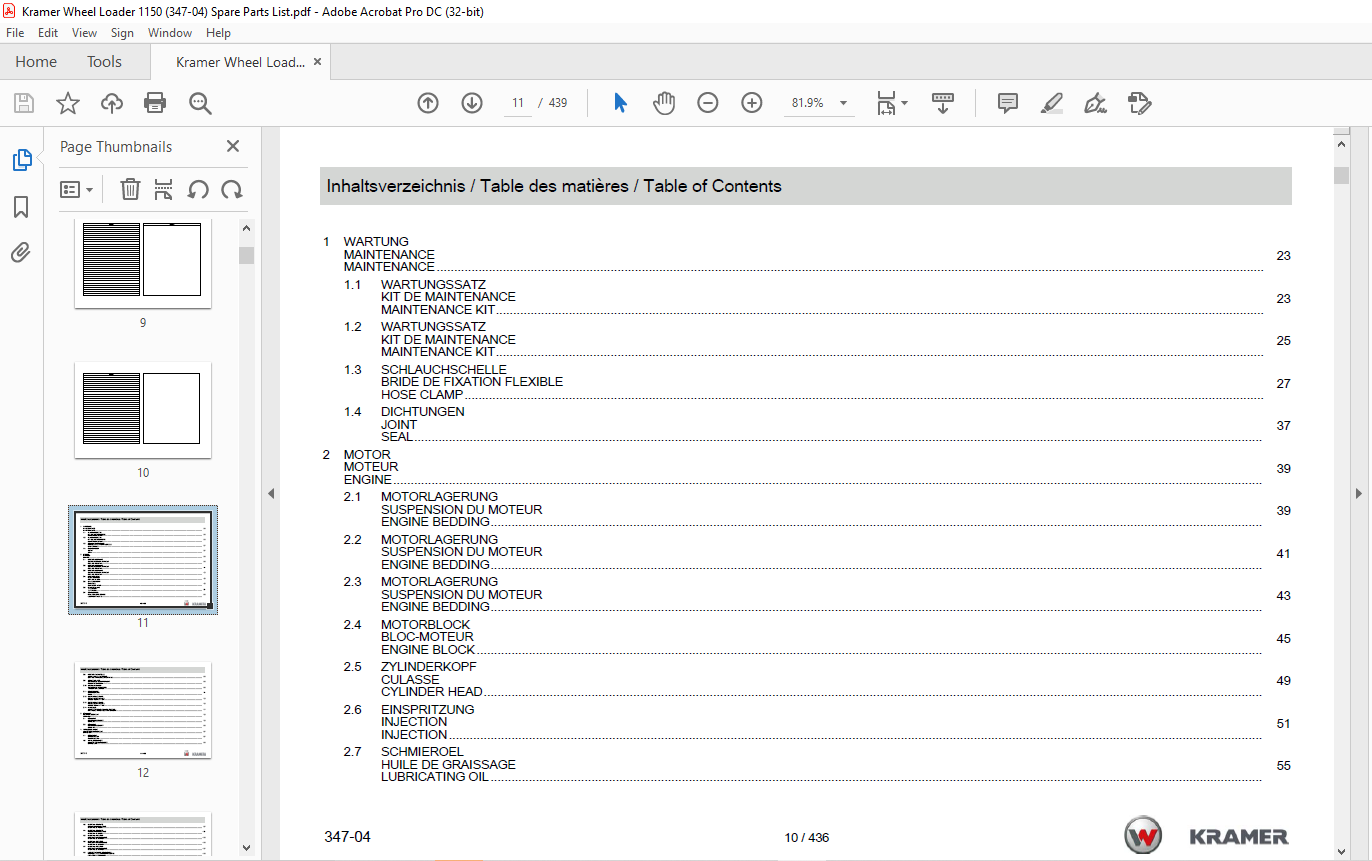Image resolution: width=1372 pixels, height=861 pixels.
Task: Open the Find text magnifier tool
Action: tap(200, 103)
